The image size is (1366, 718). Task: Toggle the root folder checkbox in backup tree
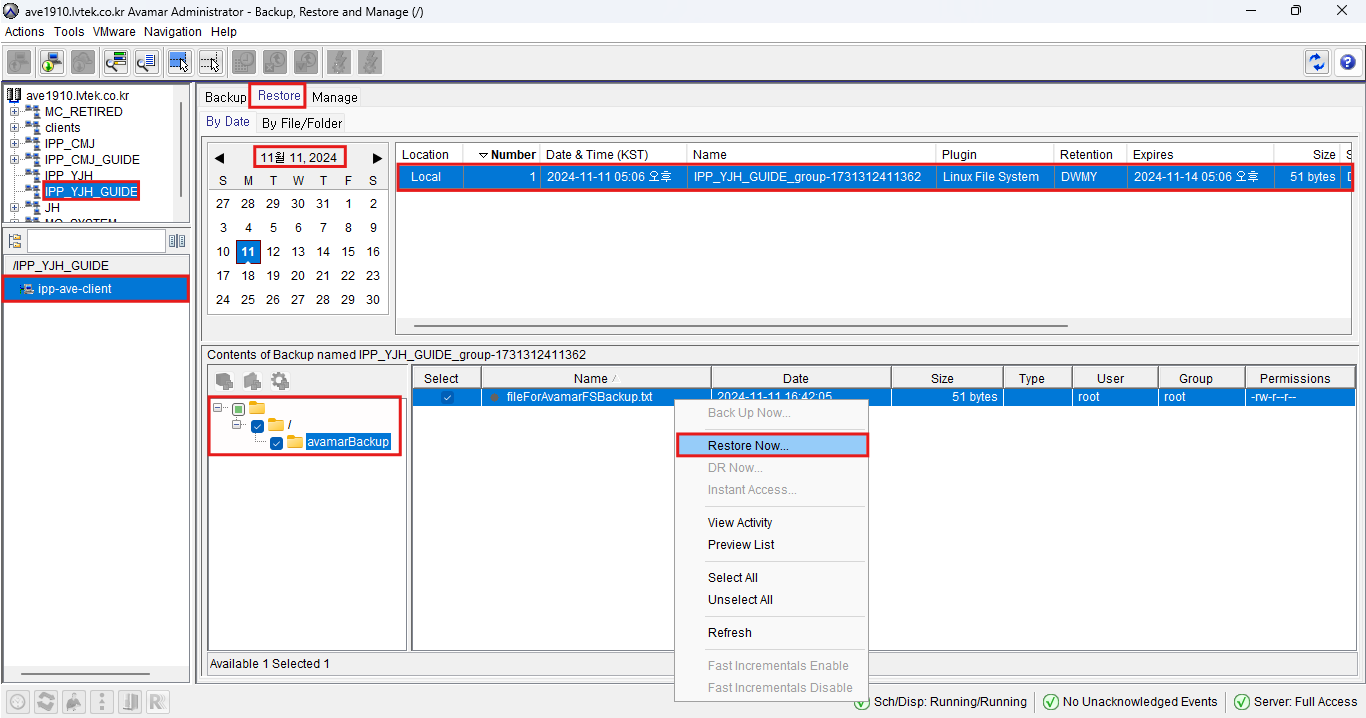tap(238, 409)
